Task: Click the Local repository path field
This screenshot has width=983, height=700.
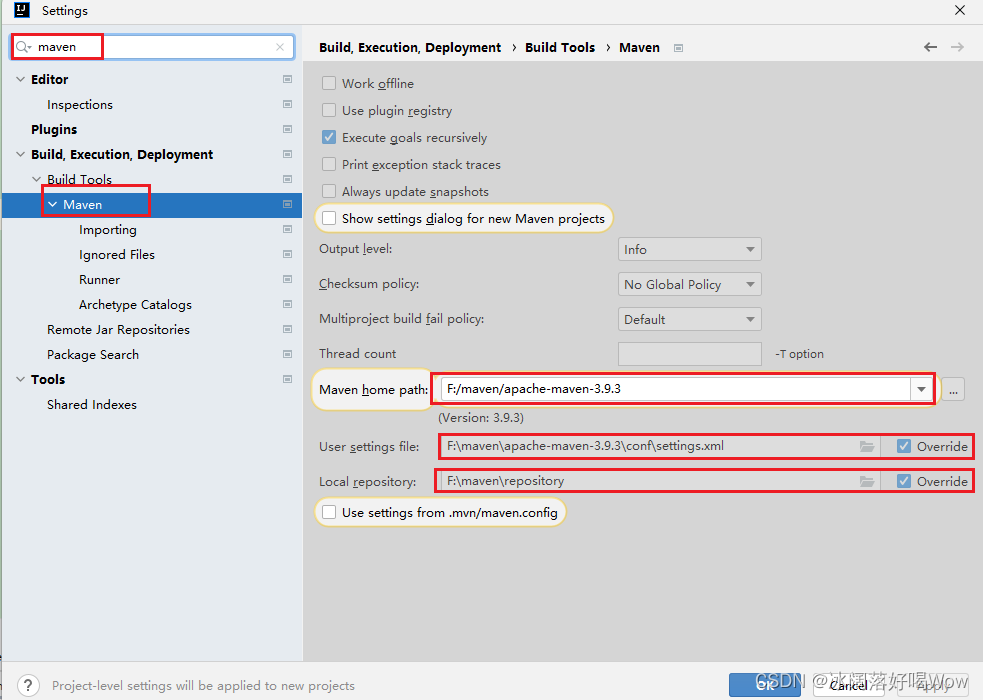Action: (x=649, y=481)
